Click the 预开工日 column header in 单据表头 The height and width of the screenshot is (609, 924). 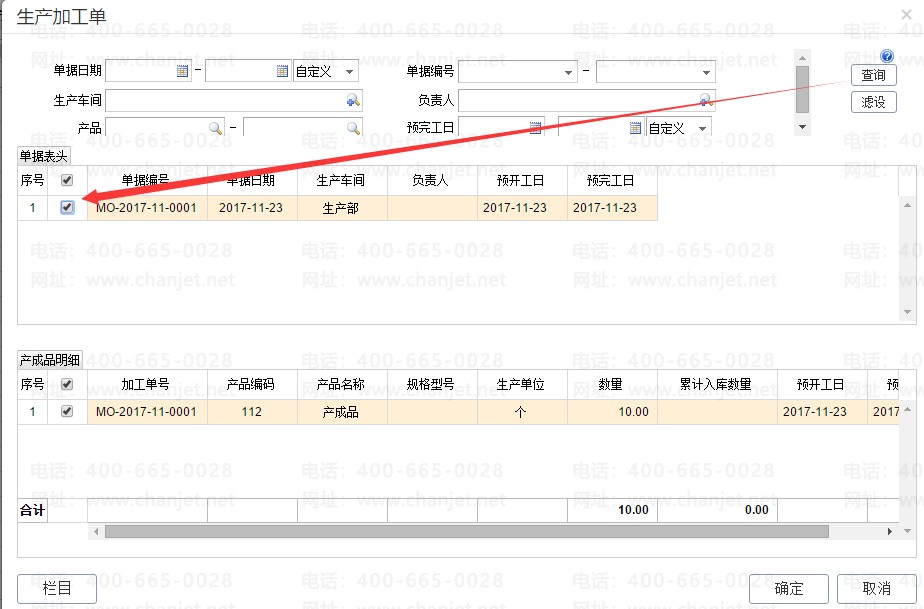(x=522, y=180)
